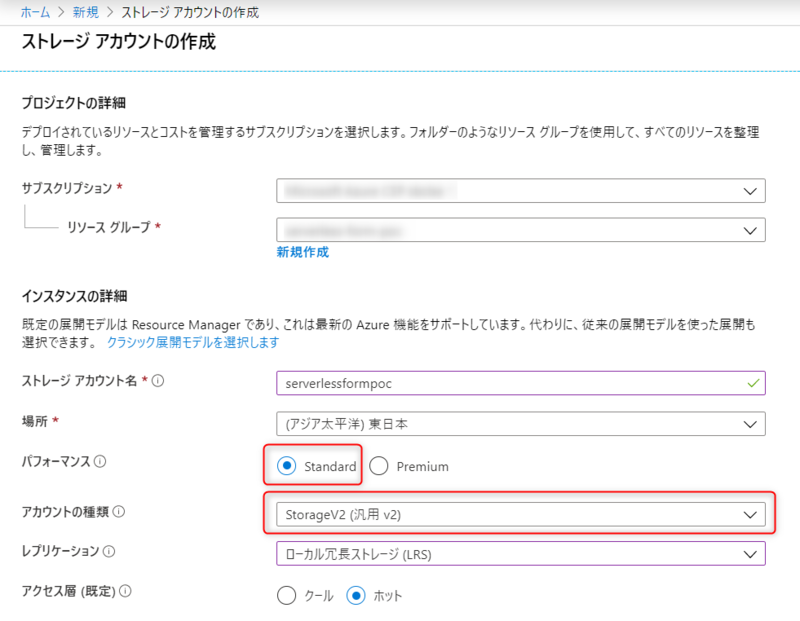
Task: Choose the ホット access tier option
Action: pyautogui.click(x=356, y=595)
